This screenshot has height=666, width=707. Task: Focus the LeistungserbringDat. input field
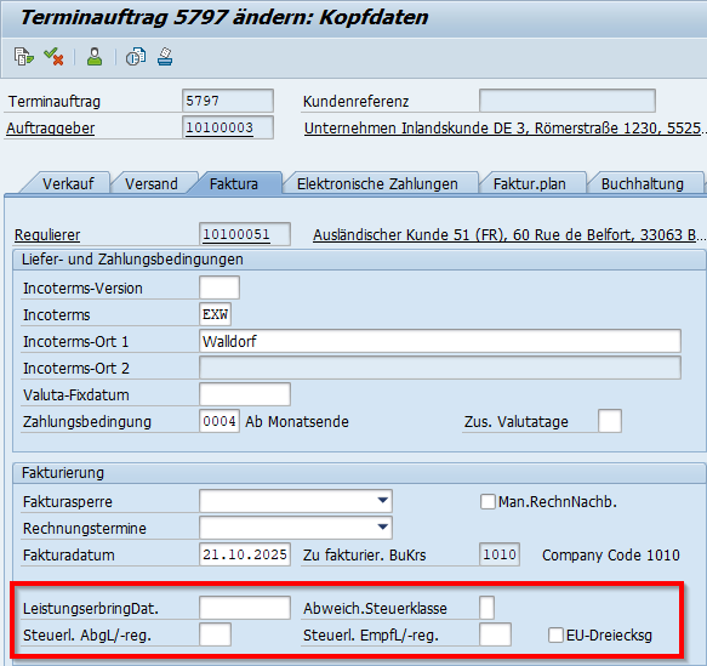244,608
